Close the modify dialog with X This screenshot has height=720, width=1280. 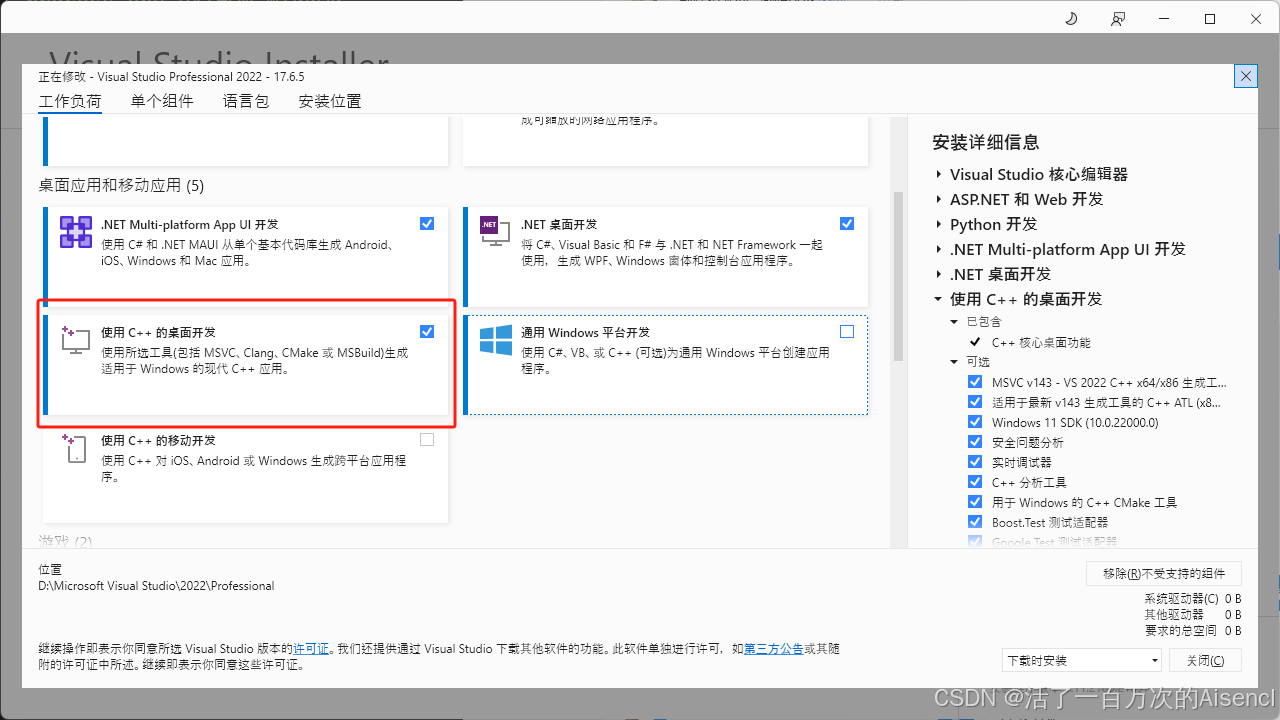[x=1246, y=76]
